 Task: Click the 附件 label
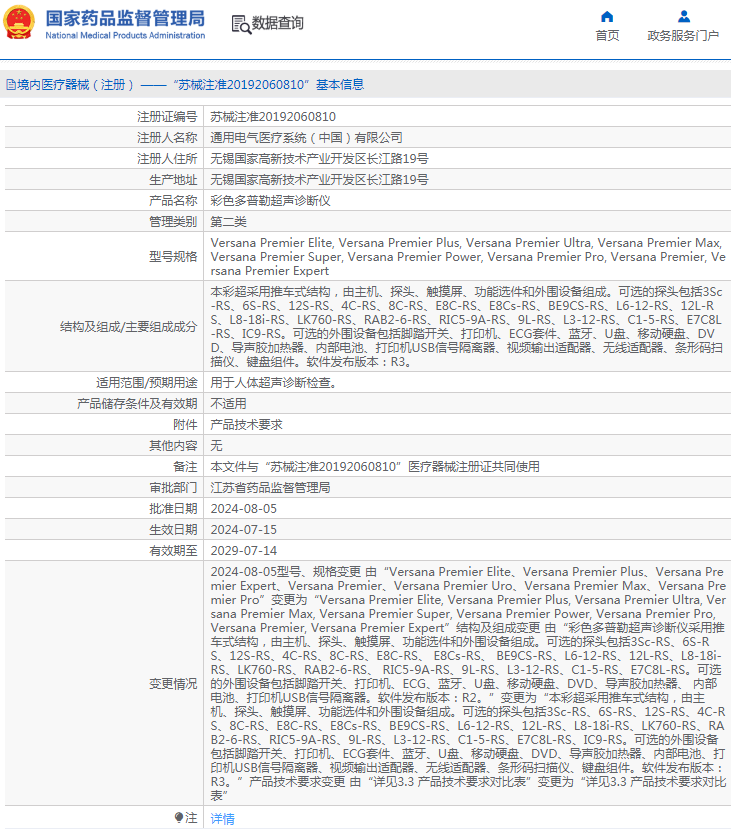[x=185, y=424]
